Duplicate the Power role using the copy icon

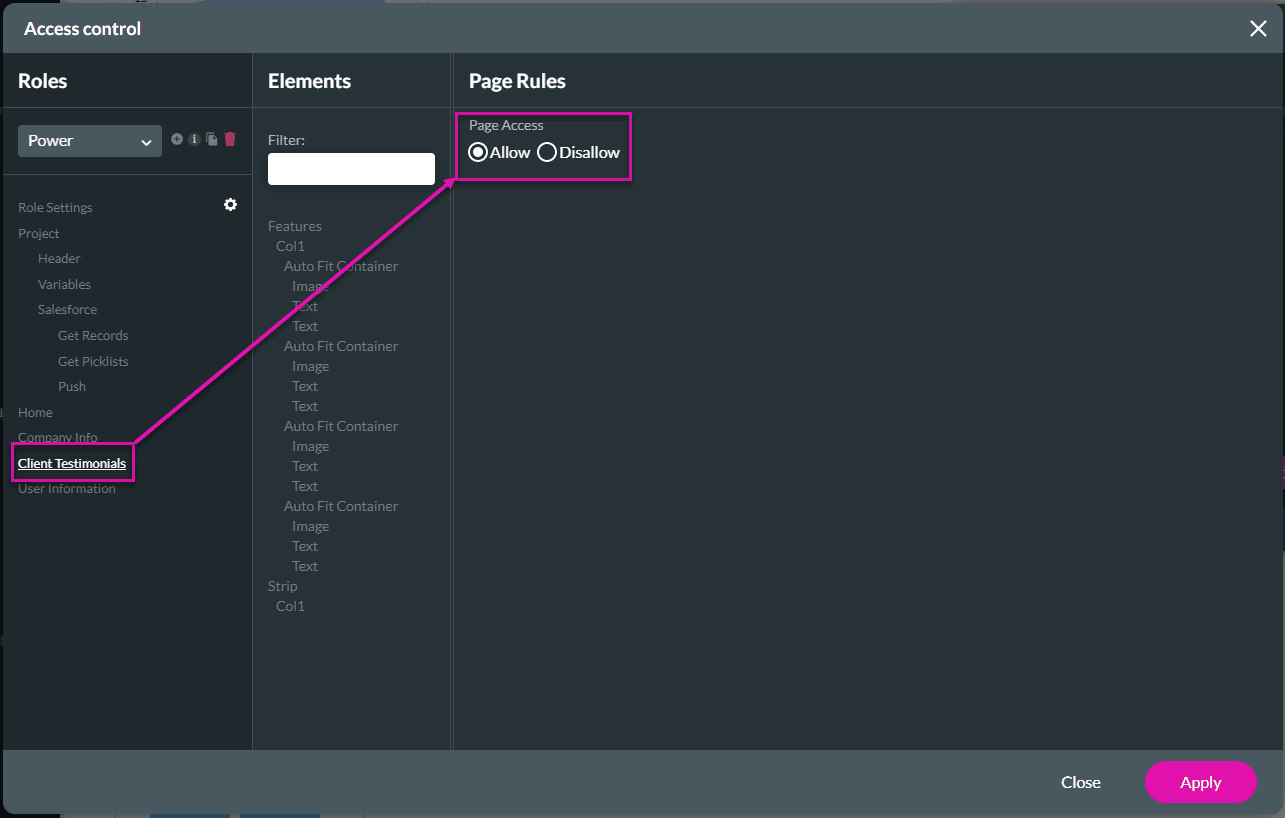tap(212, 139)
